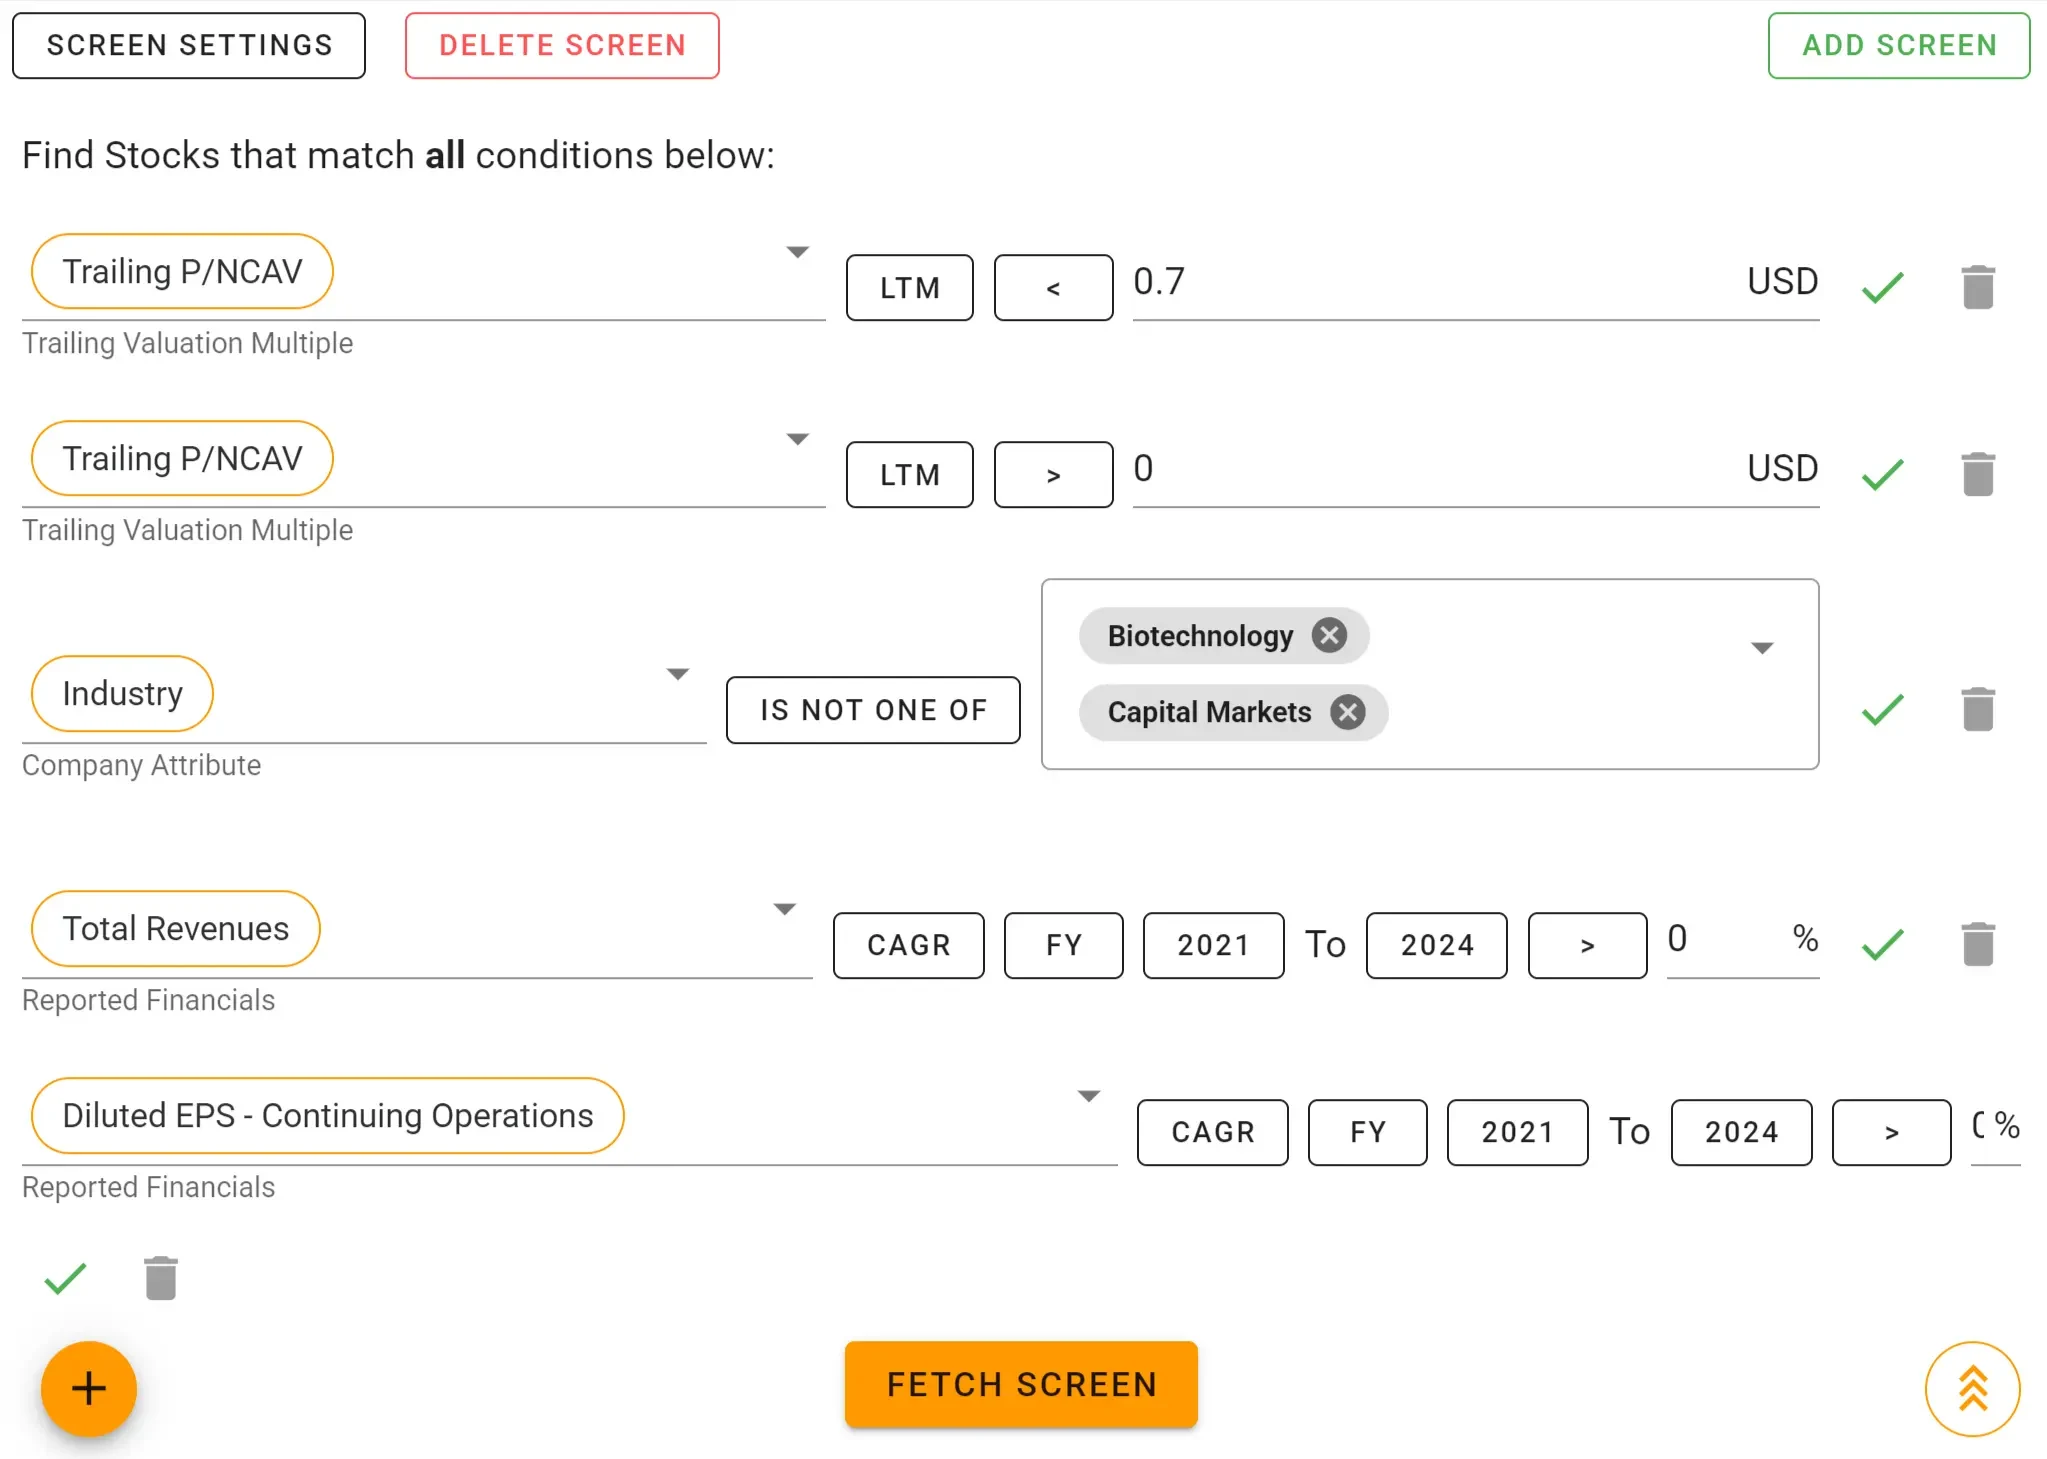The width and height of the screenshot is (2047, 1459).
Task: Click the Add Screen button
Action: tap(1898, 45)
